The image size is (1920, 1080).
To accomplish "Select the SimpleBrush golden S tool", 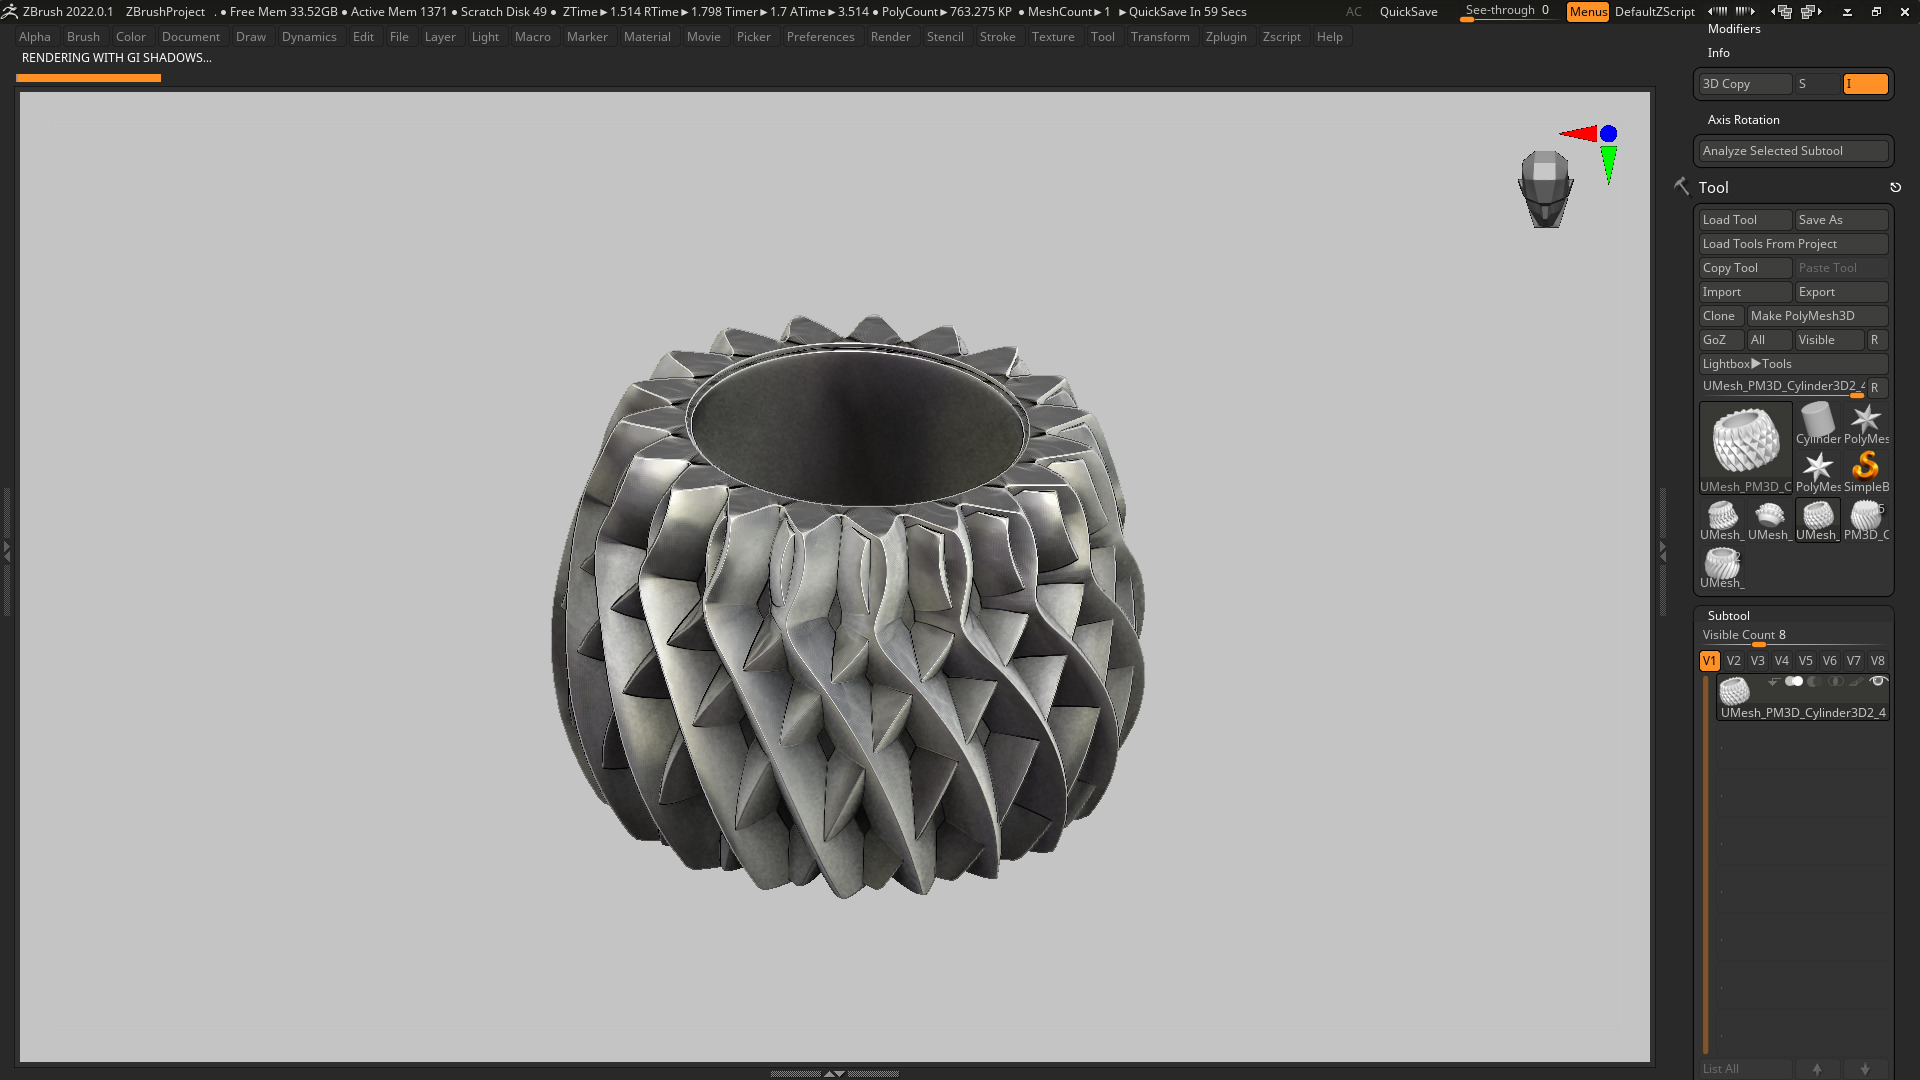I will (1866, 472).
